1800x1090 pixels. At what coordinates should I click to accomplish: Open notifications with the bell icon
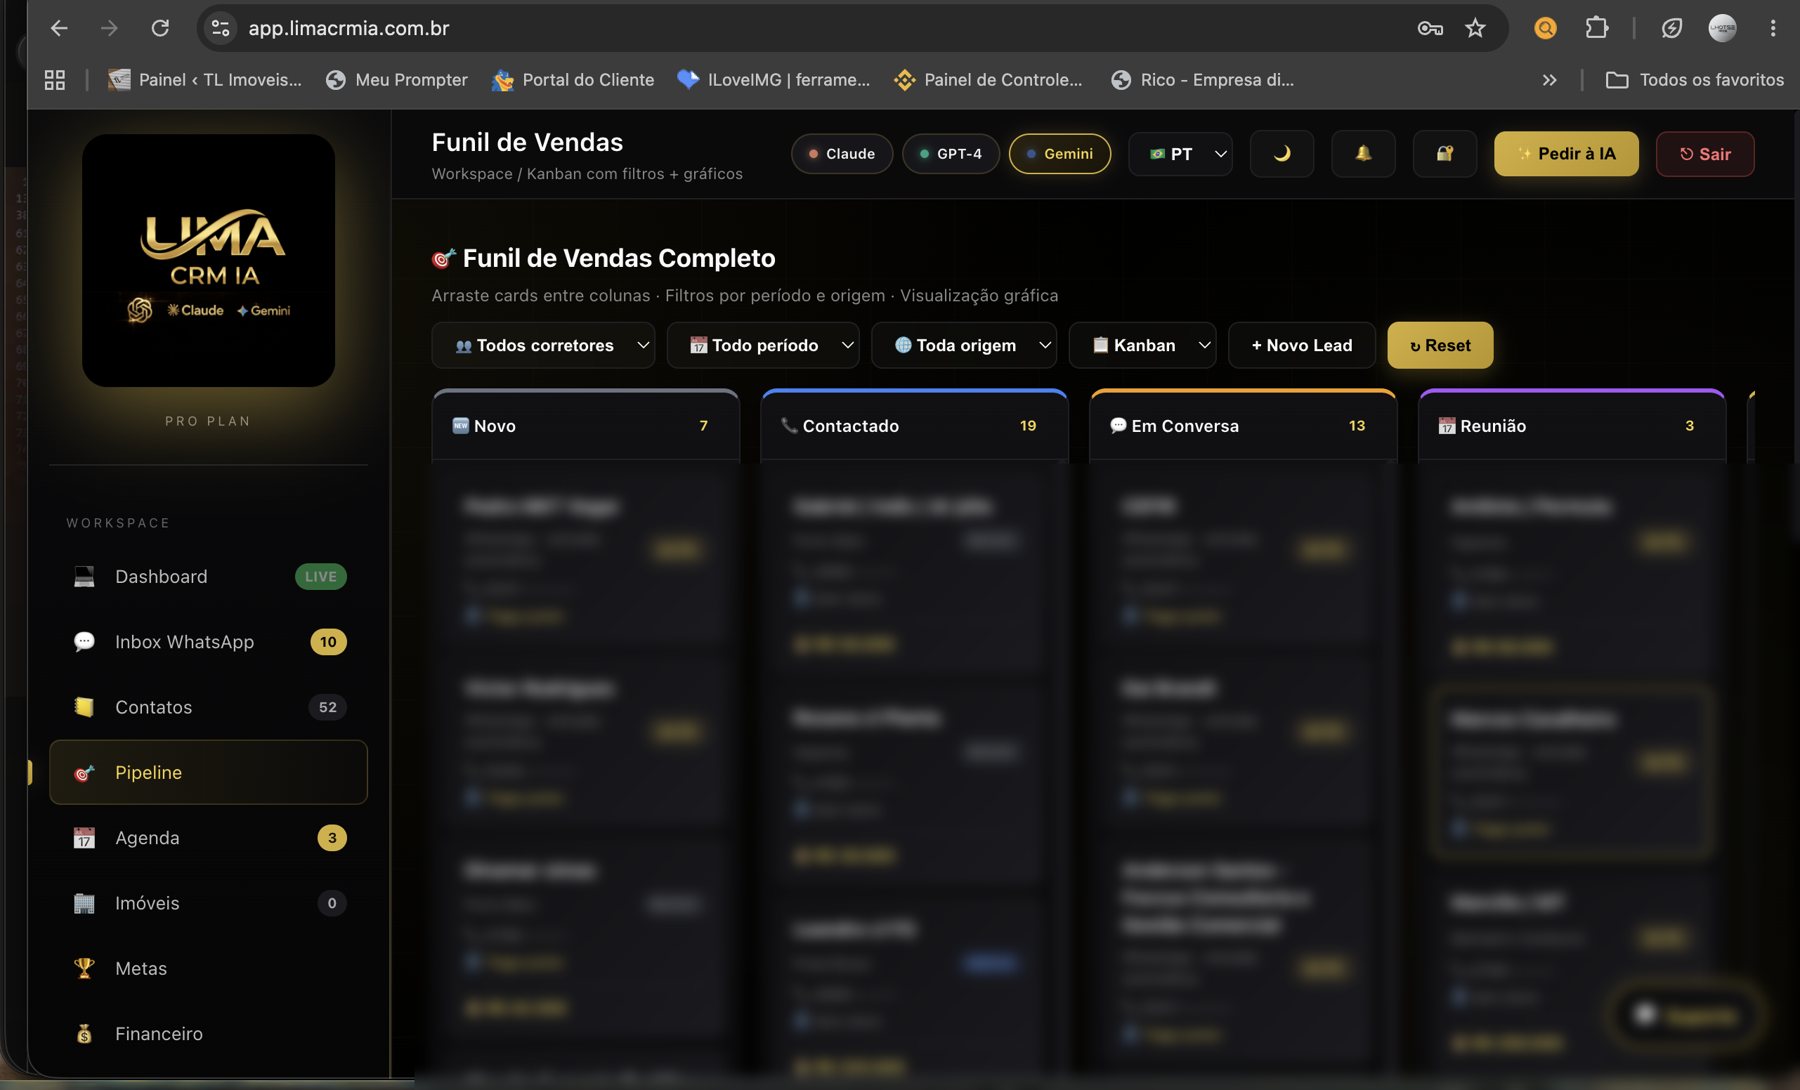point(1363,154)
